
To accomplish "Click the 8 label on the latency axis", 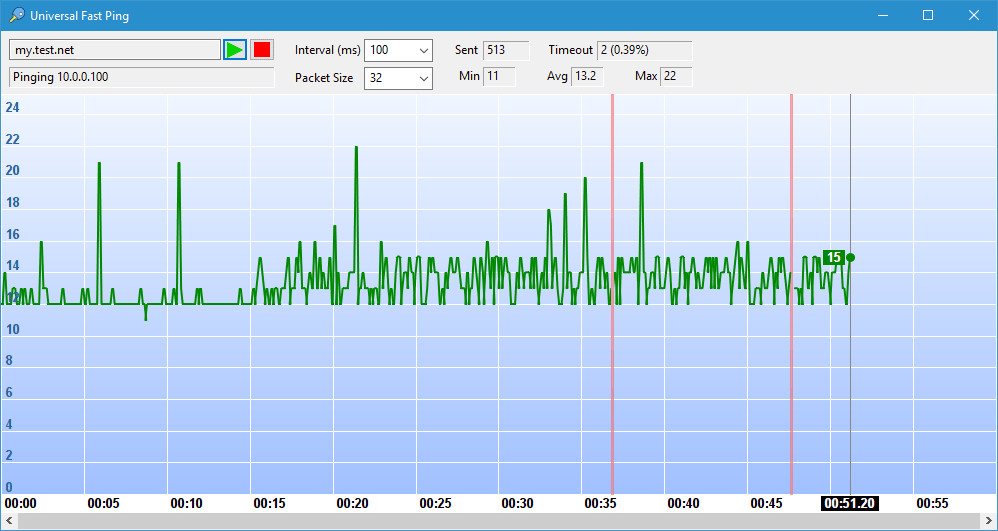I will point(9,361).
